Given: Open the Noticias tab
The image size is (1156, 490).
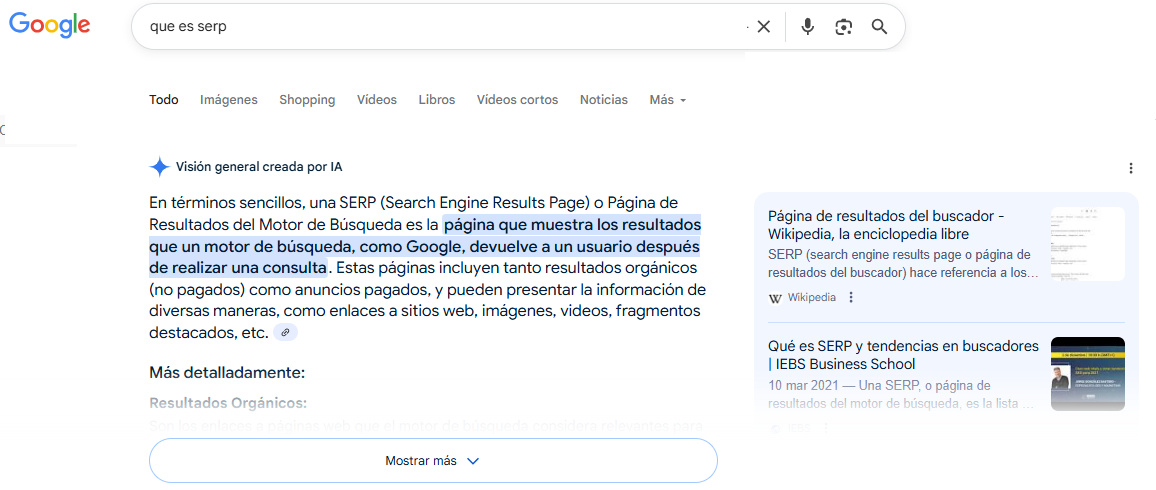Looking at the screenshot, I should click(x=604, y=99).
